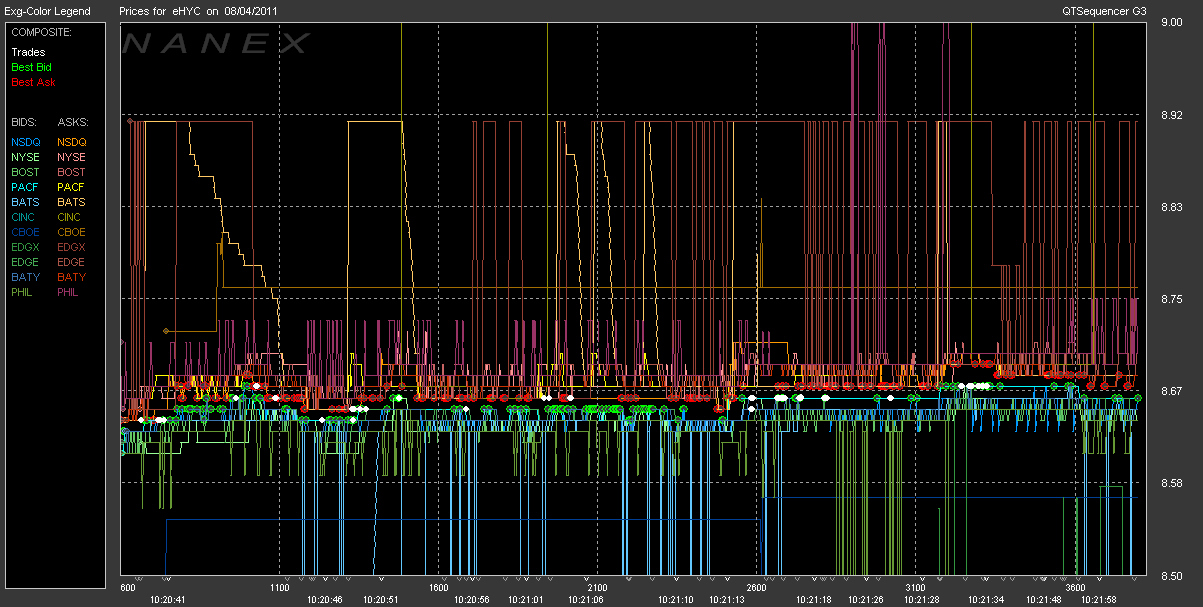Click the 10:21:13 time axis label
This screenshot has height=607, width=1203.
point(727,599)
